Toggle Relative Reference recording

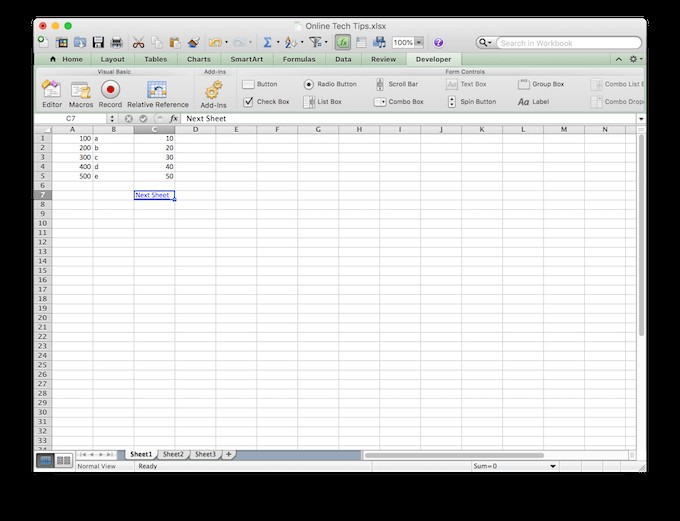tap(157, 94)
